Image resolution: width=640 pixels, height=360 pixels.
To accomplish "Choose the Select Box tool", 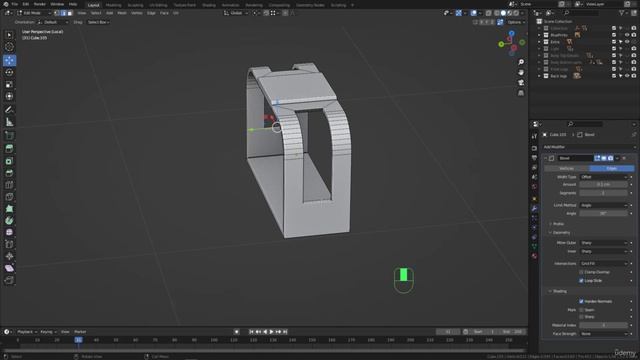I will click(x=9, y=35).
